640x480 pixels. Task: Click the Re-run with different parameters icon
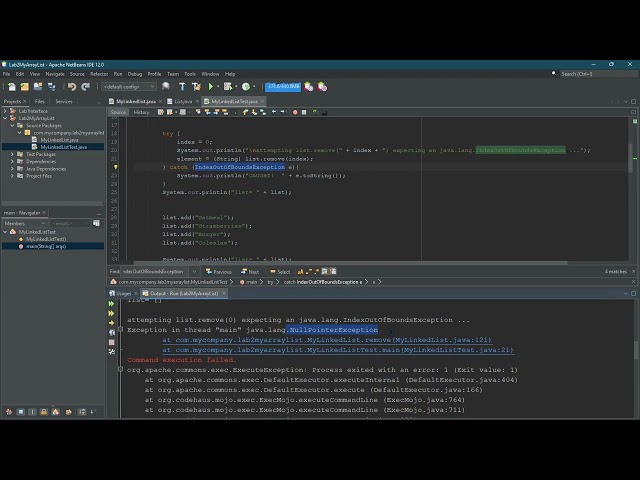111,313
